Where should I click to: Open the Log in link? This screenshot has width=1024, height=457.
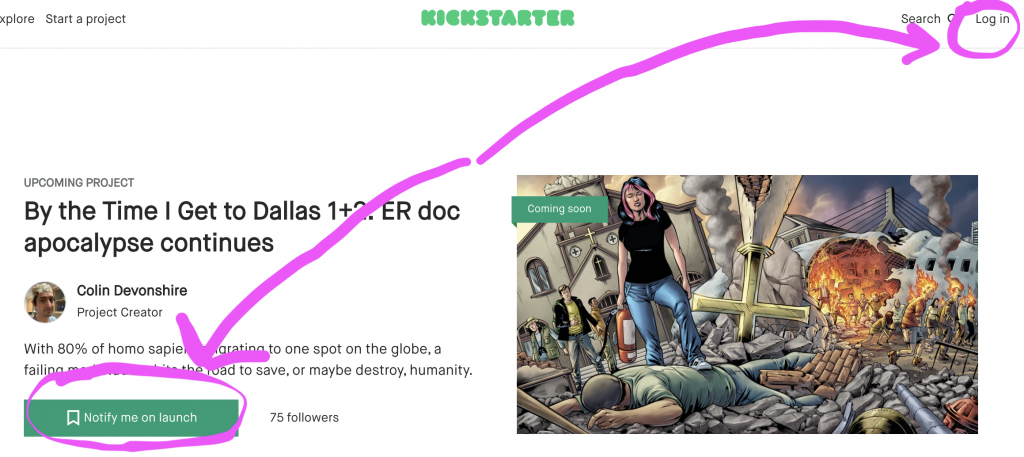(992, 19)
